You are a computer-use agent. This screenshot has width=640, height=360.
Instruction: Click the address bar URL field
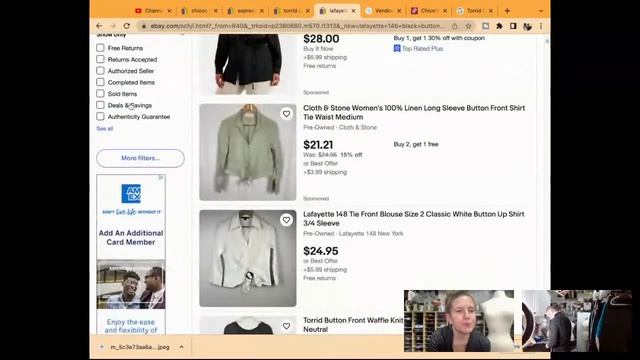pos(297,26)
